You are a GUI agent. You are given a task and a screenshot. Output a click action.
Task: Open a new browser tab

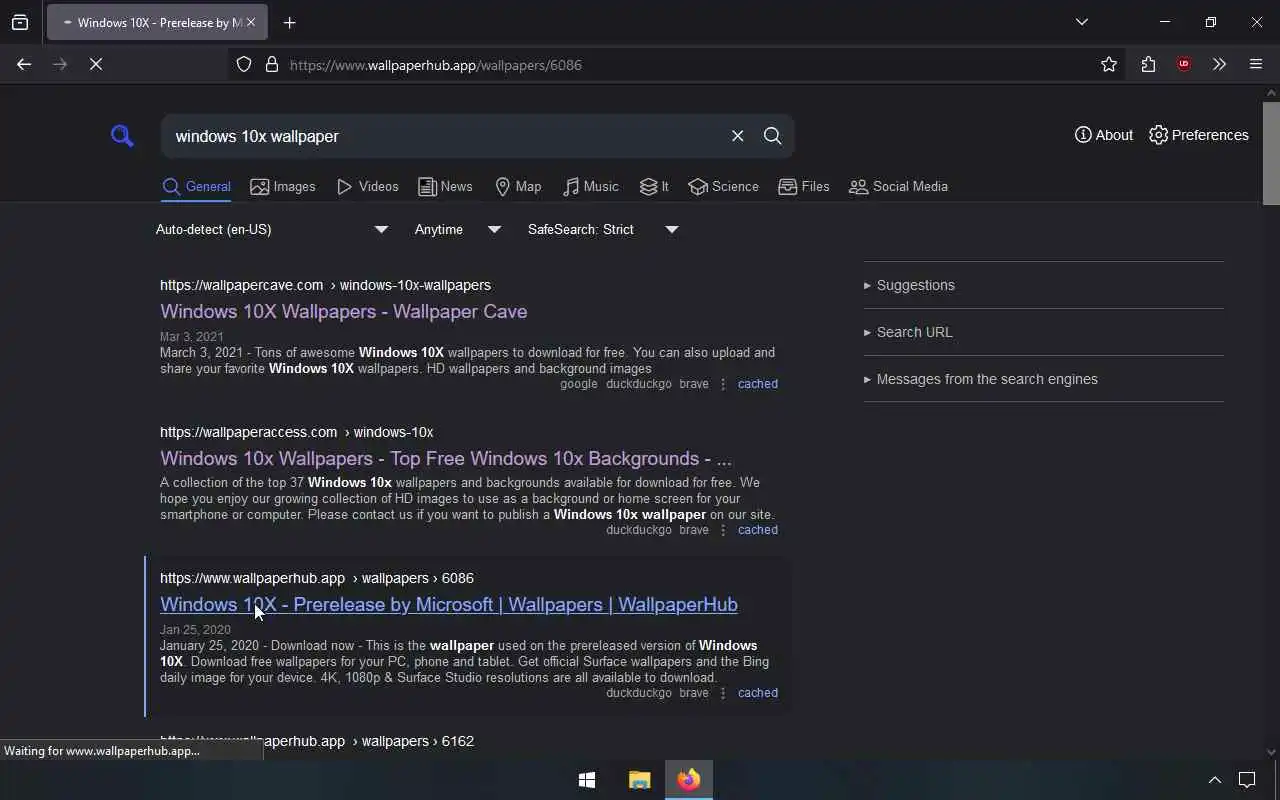[290, 23]
